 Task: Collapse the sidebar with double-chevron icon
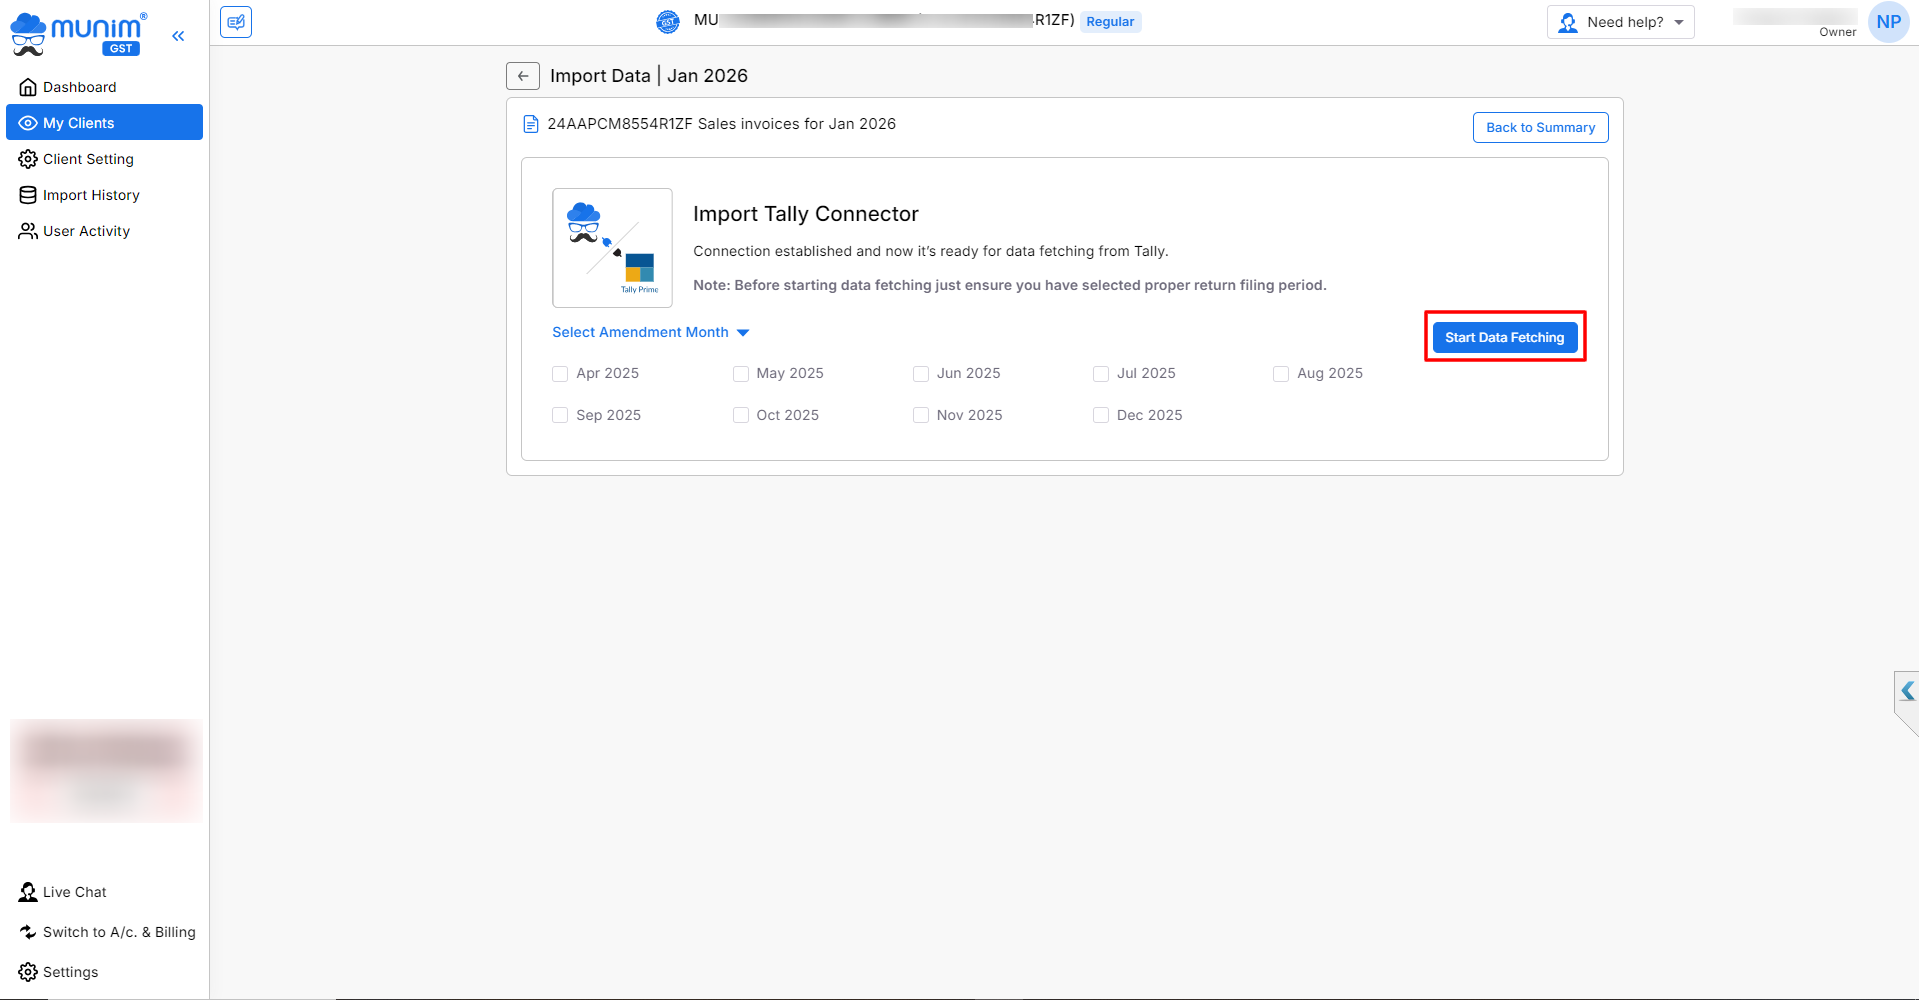click(178, 36)
